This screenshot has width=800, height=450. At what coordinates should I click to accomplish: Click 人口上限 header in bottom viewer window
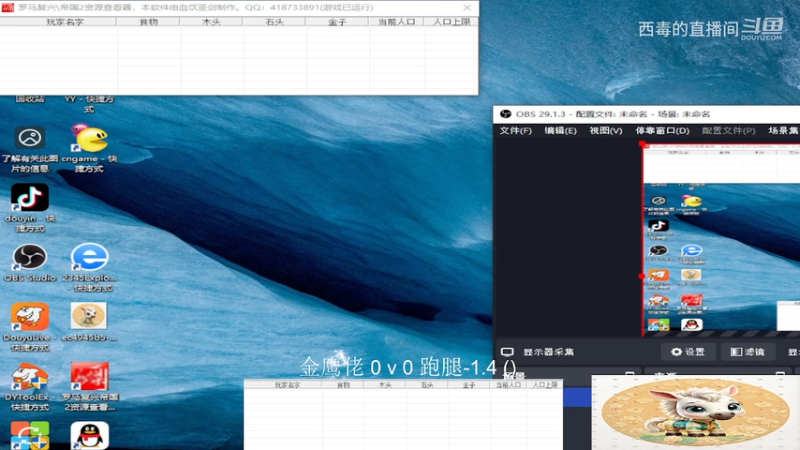(545, 385)
